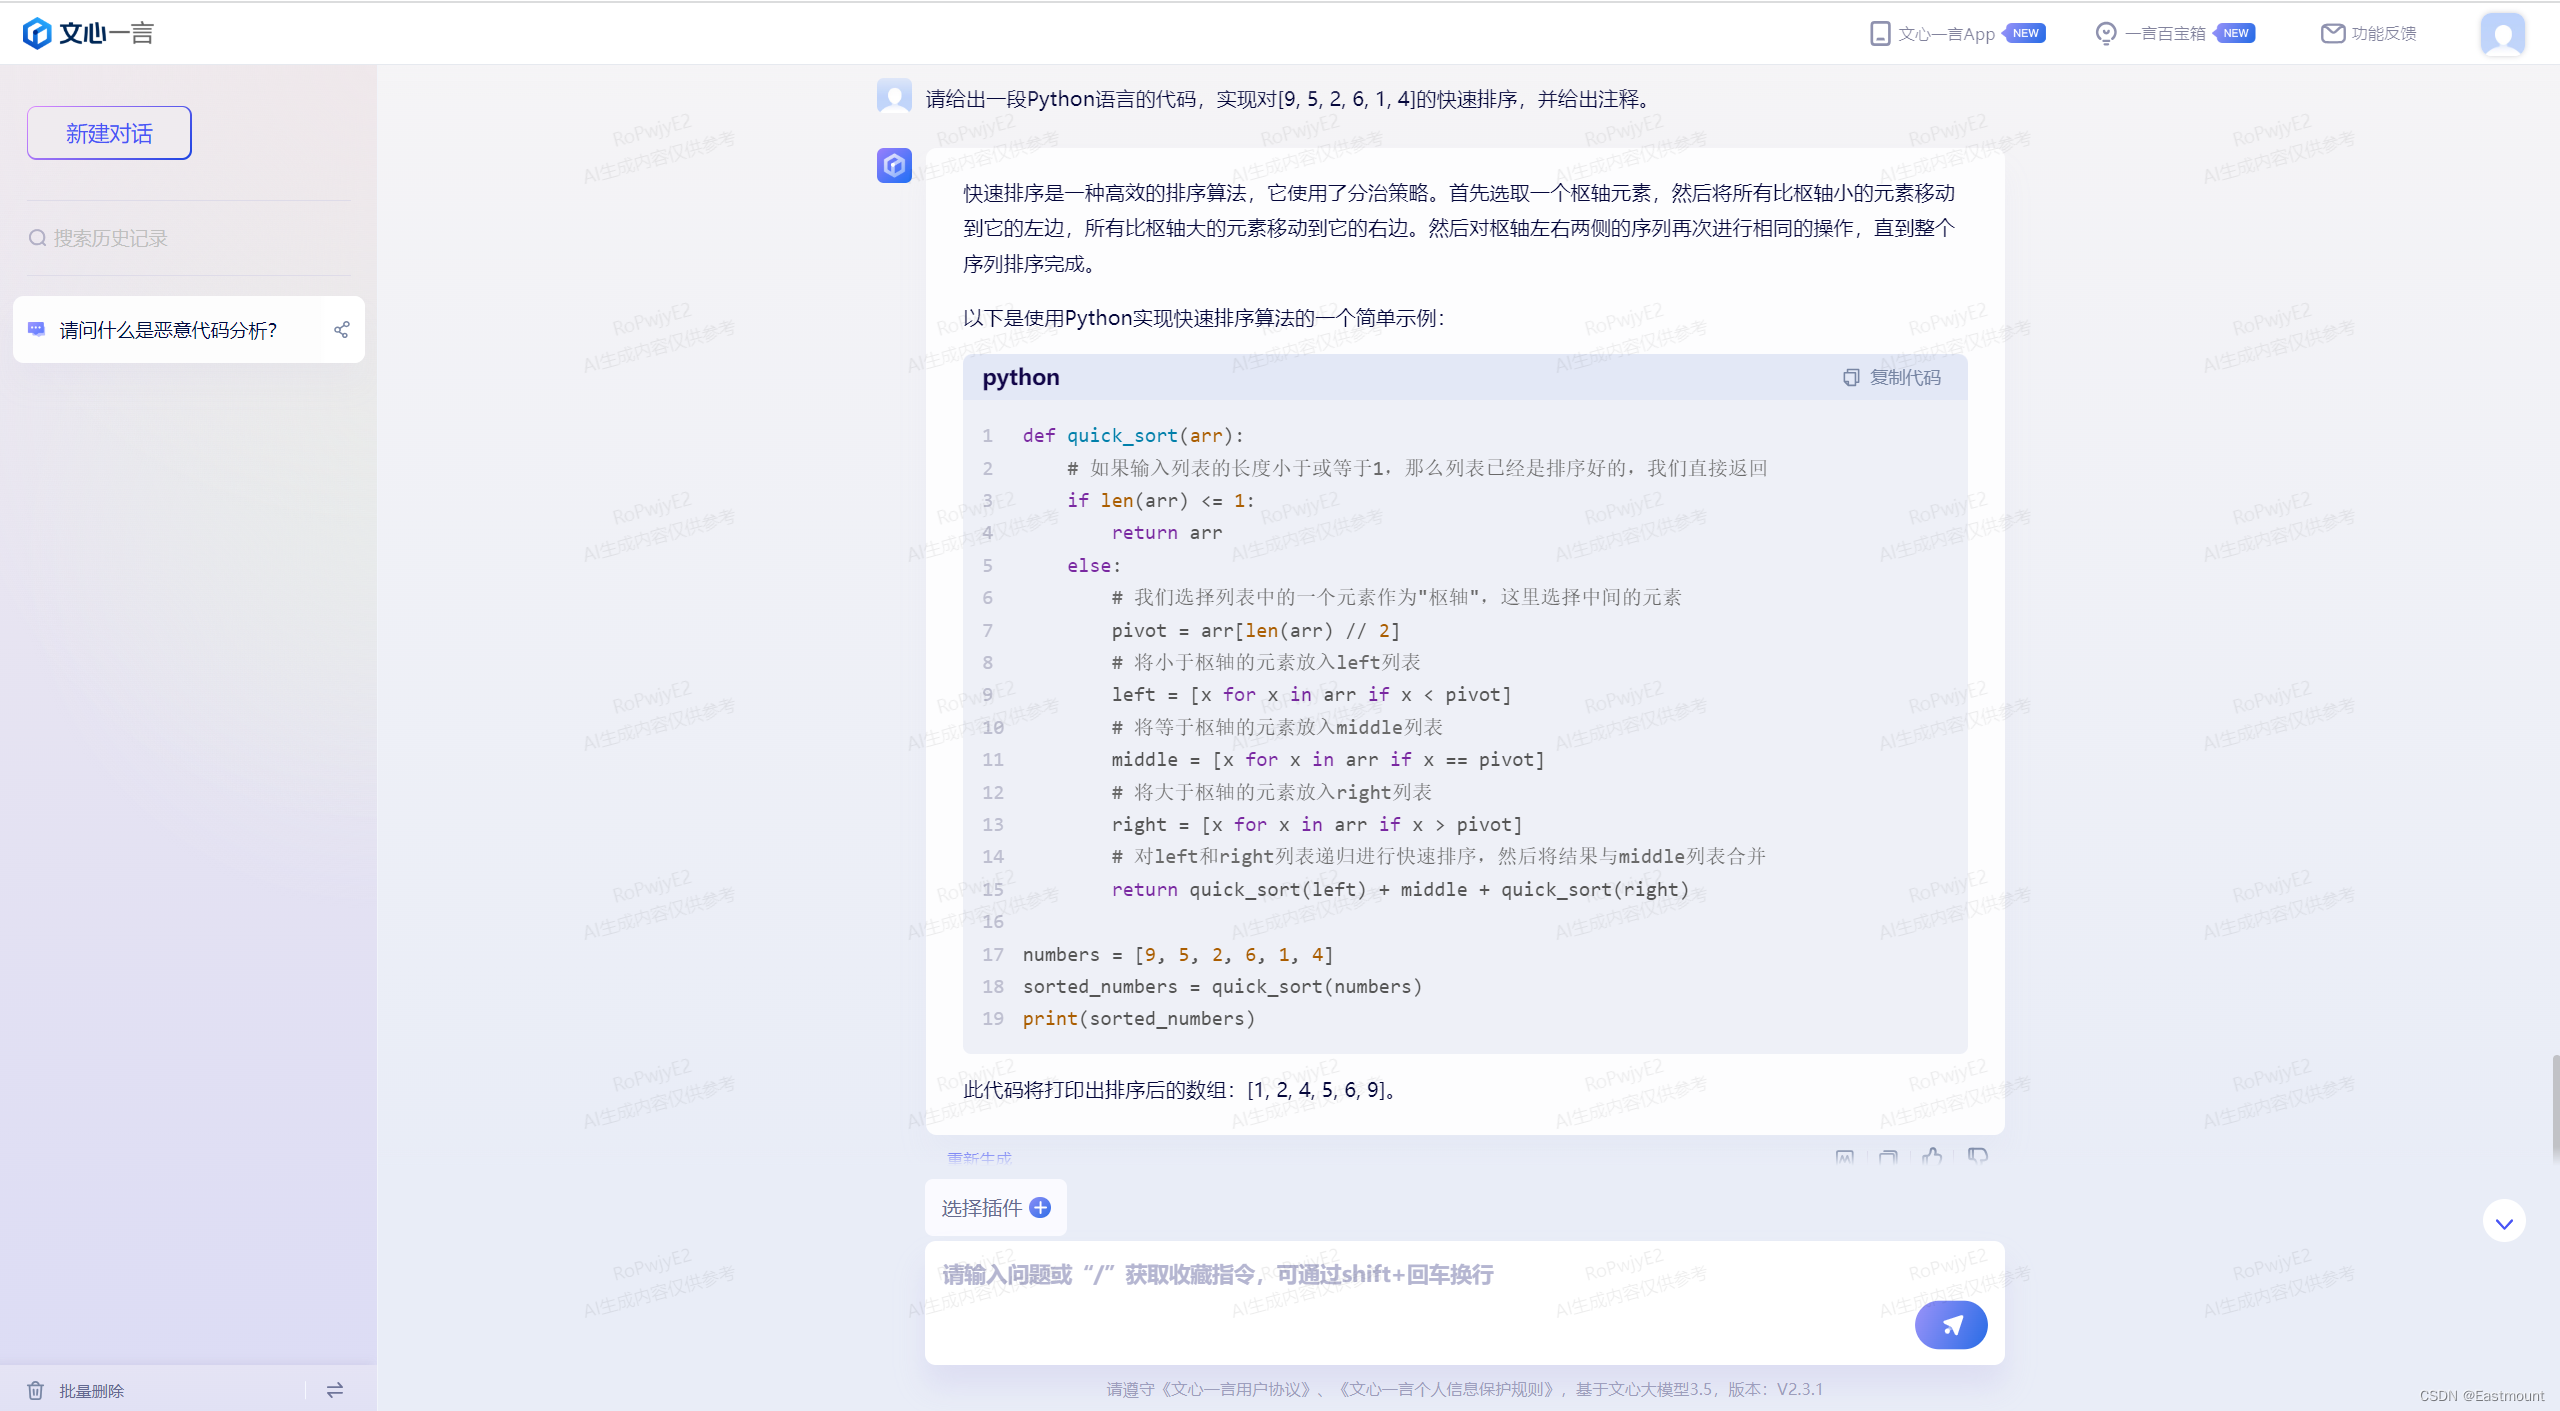Click share icon on 恶意代码分析 conversation
Image resolution: width=2560 pixels, height=1411 pixels.
pos(341,329)
